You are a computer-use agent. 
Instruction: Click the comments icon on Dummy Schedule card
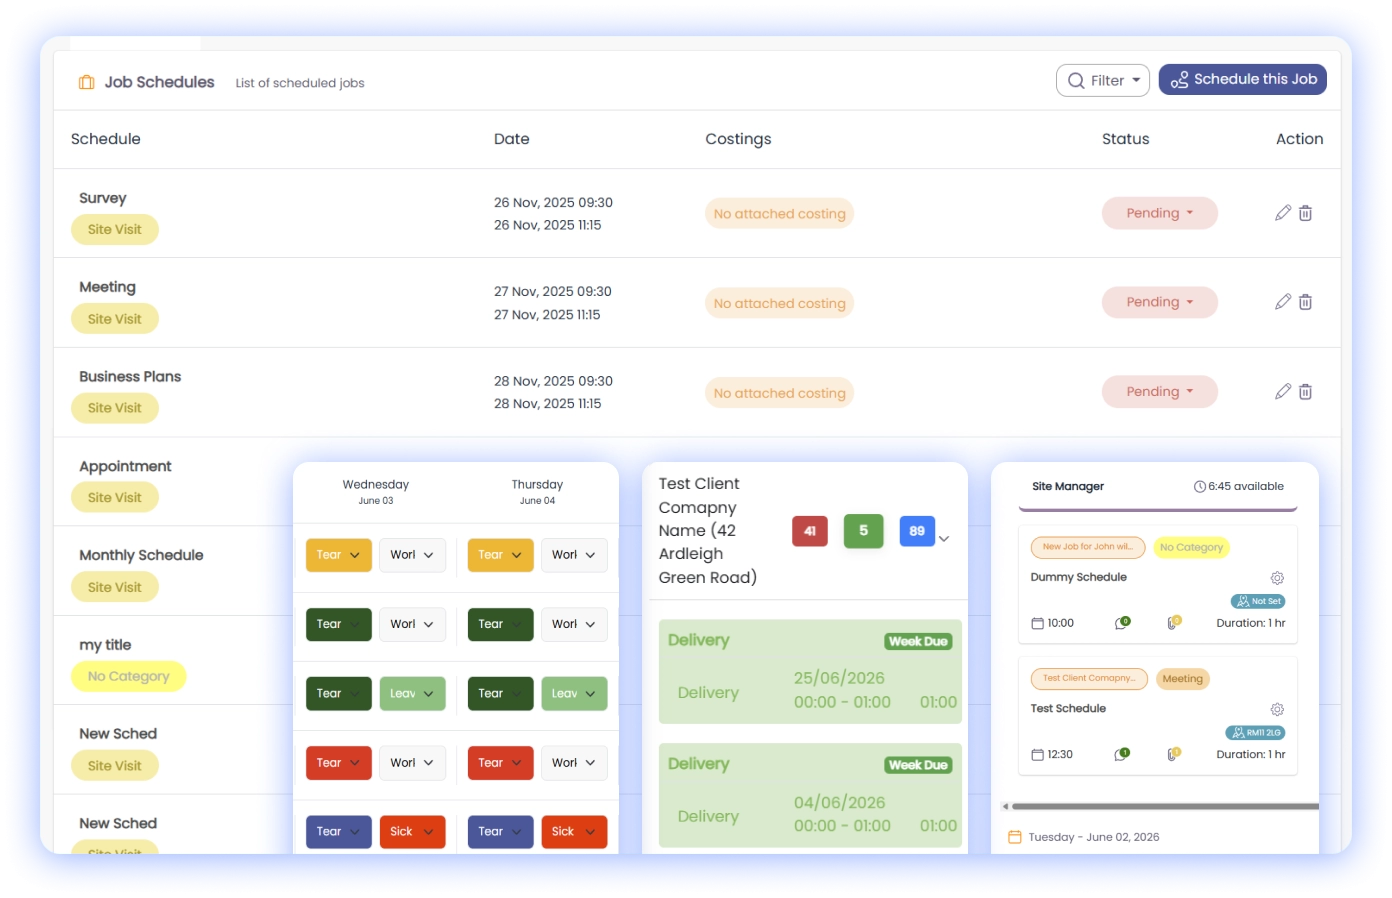click(x=1122, y=623)
